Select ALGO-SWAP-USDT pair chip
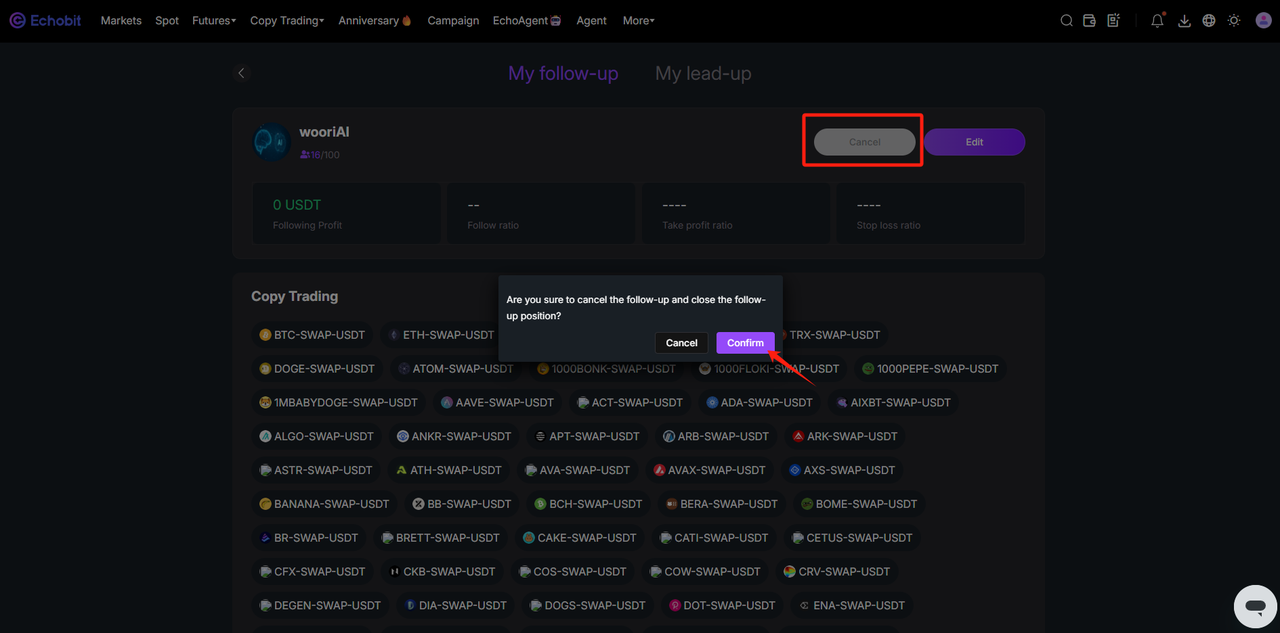The width and height of the screenshot is (1280, 633). click(316, 436)
